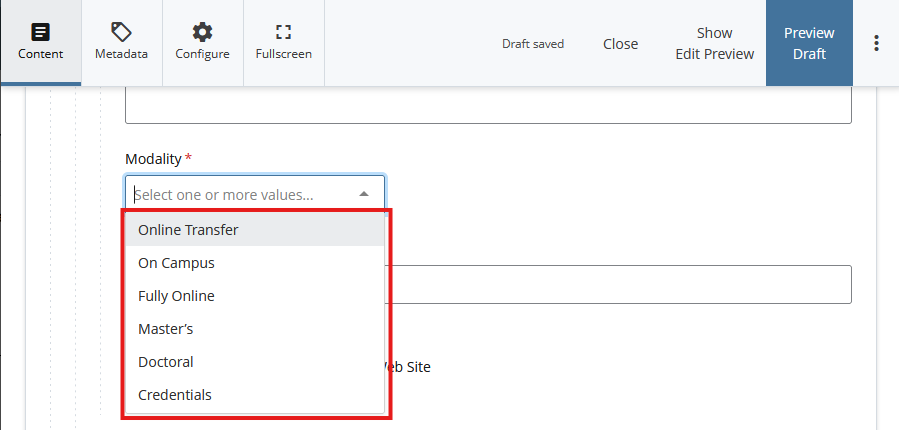Click the 'Draft saved' status text
Viewport: 899px width, 430px height.
(533, 44)
